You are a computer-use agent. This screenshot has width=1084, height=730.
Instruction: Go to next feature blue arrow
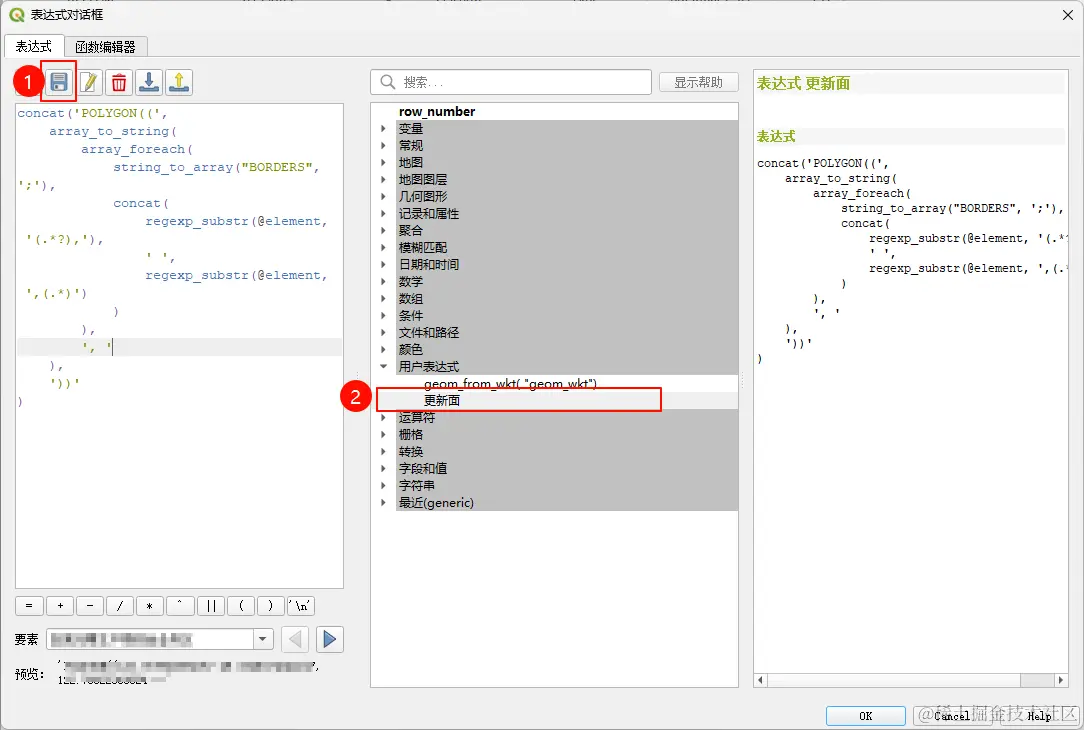[x=330, y=639]
